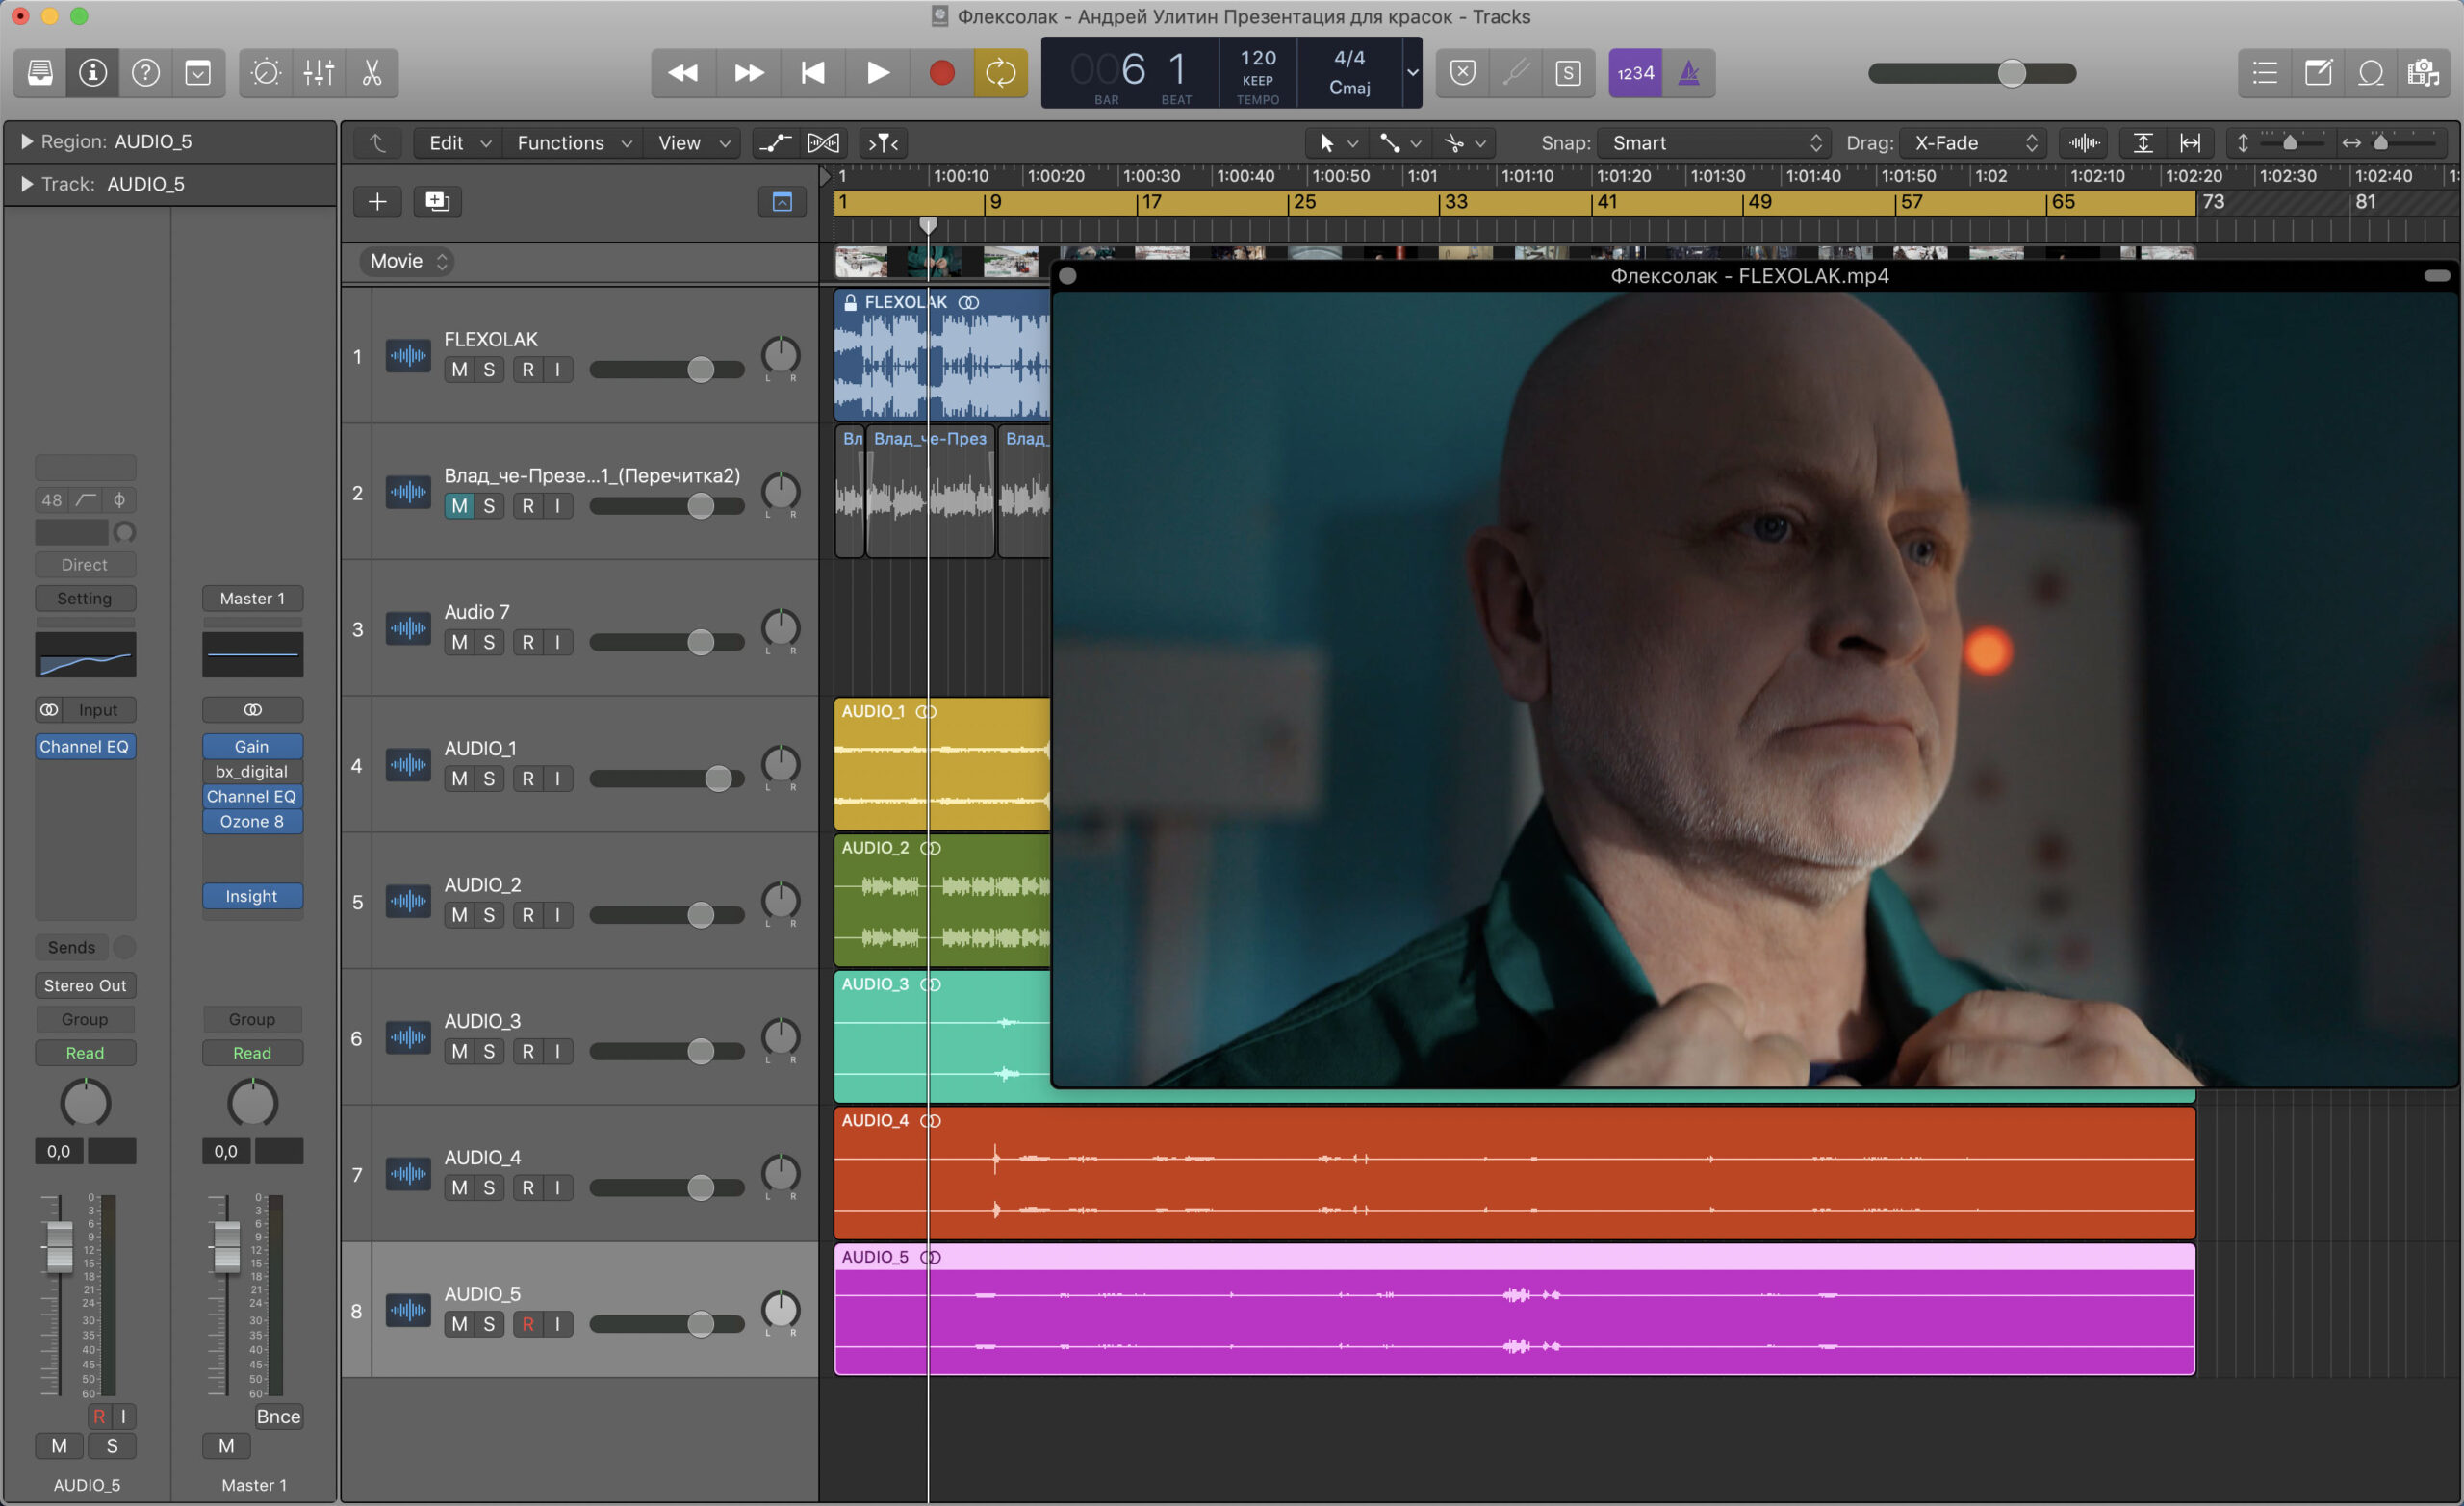Click the Record button in transport

tap(941, 73)
